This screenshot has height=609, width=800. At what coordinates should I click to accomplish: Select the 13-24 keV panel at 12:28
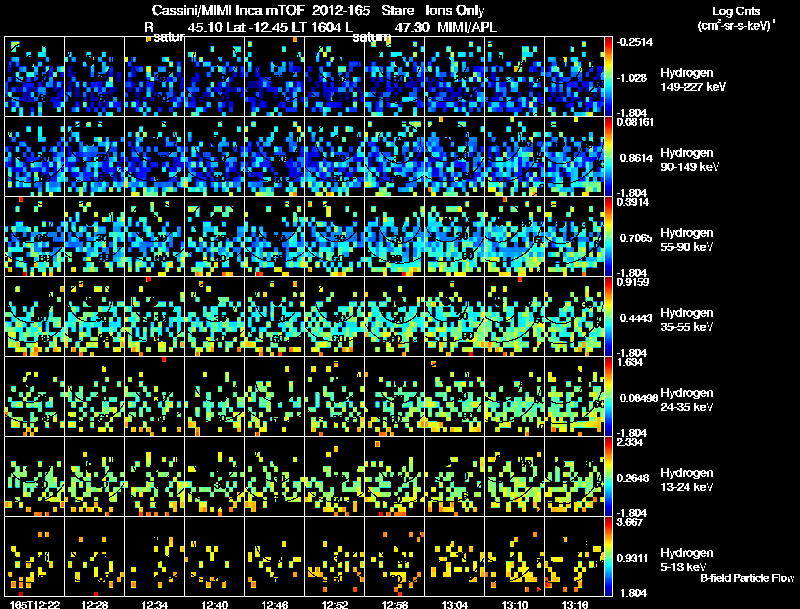(94, 476)
